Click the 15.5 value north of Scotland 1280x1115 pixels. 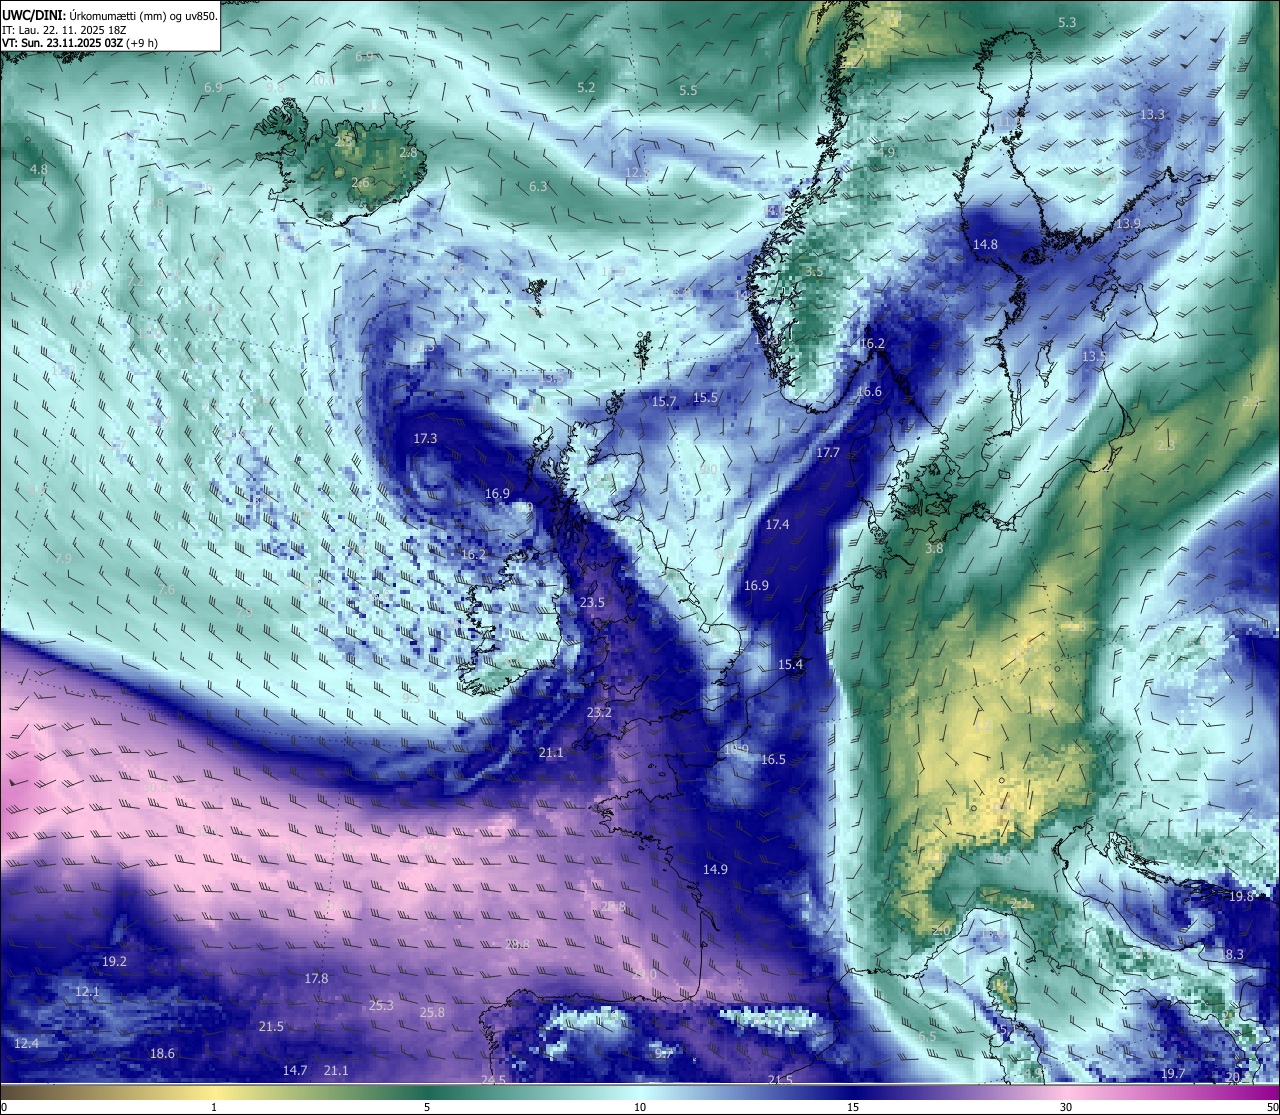(x=705, y=398)
